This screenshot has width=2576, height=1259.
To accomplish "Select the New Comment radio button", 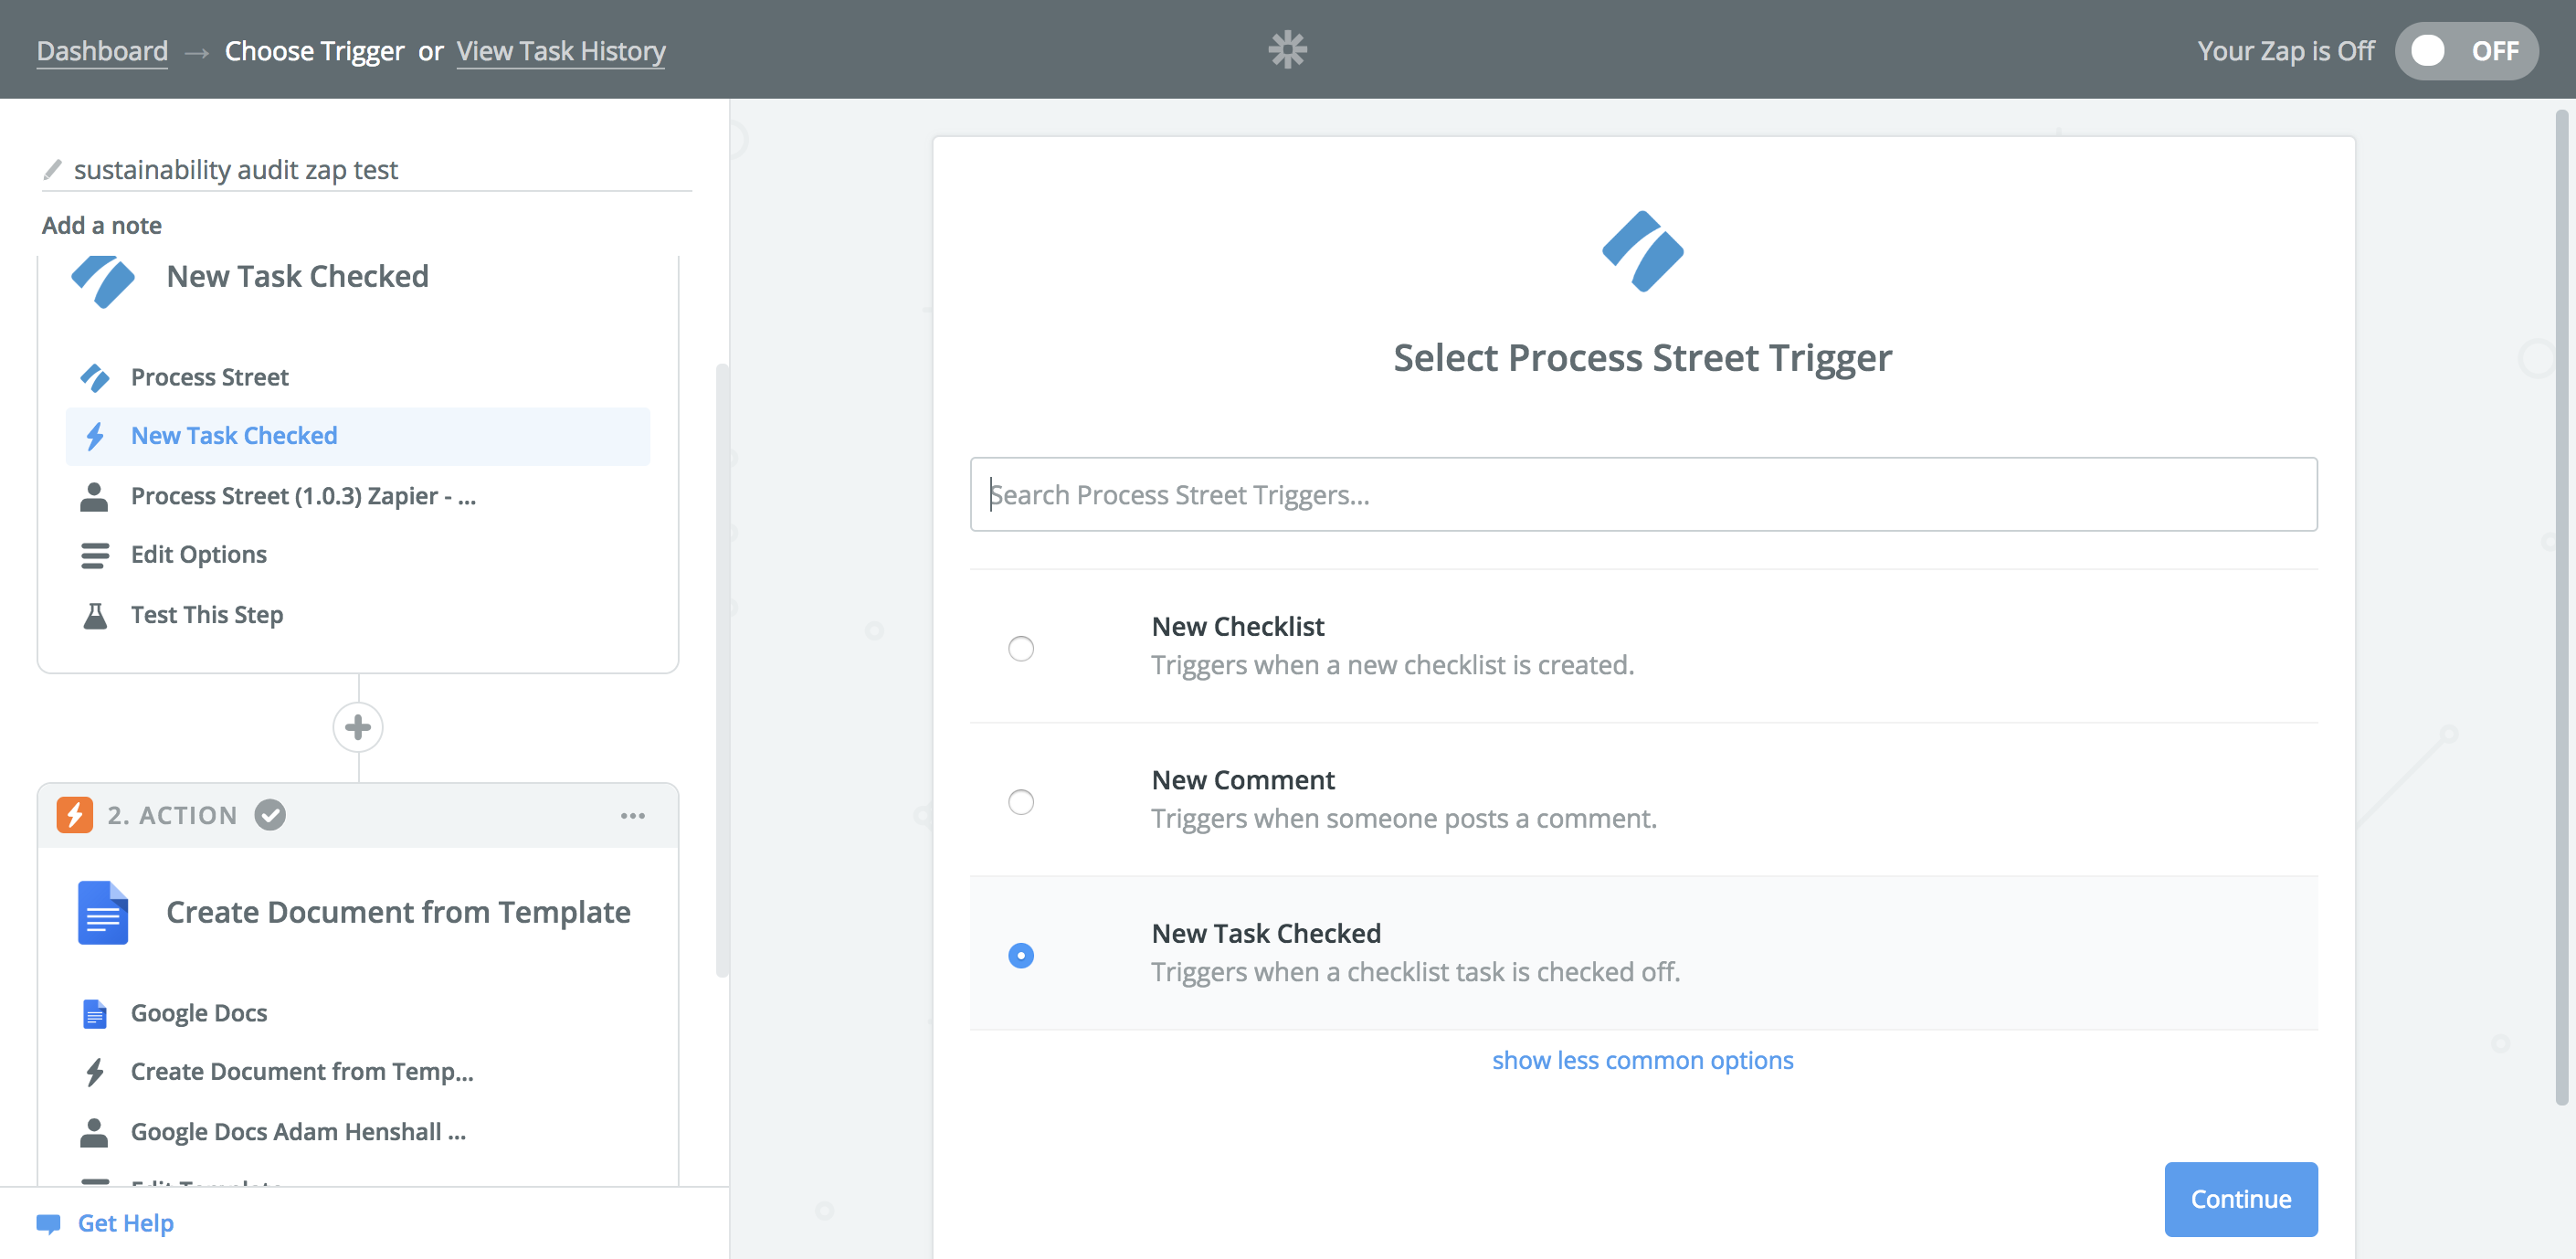I will (x=1020, y=802).
